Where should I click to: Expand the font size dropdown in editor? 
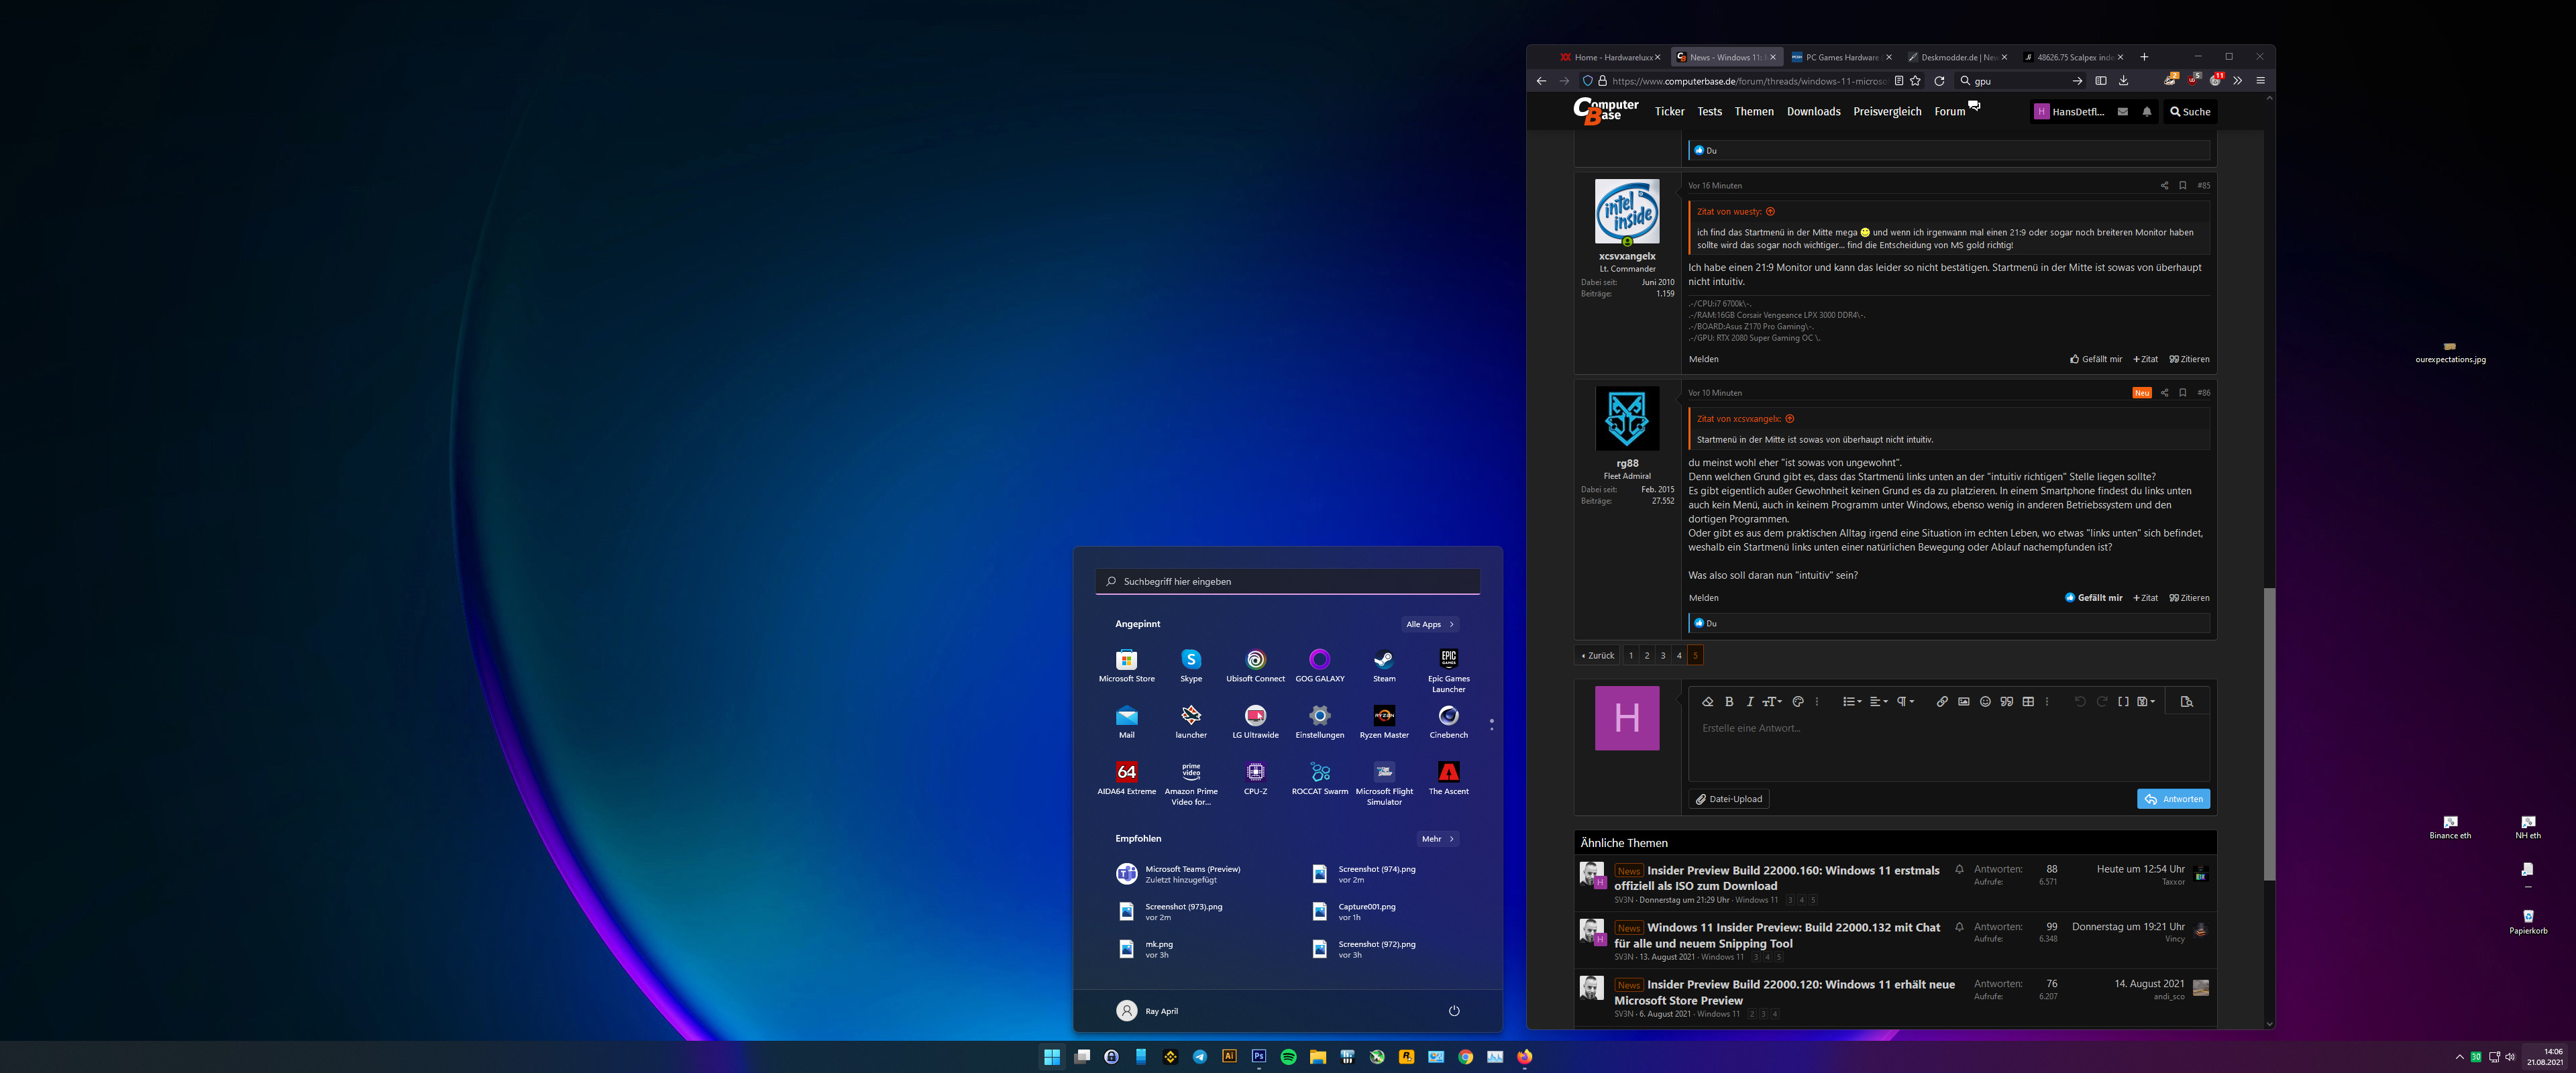(x=1771, y=702)
